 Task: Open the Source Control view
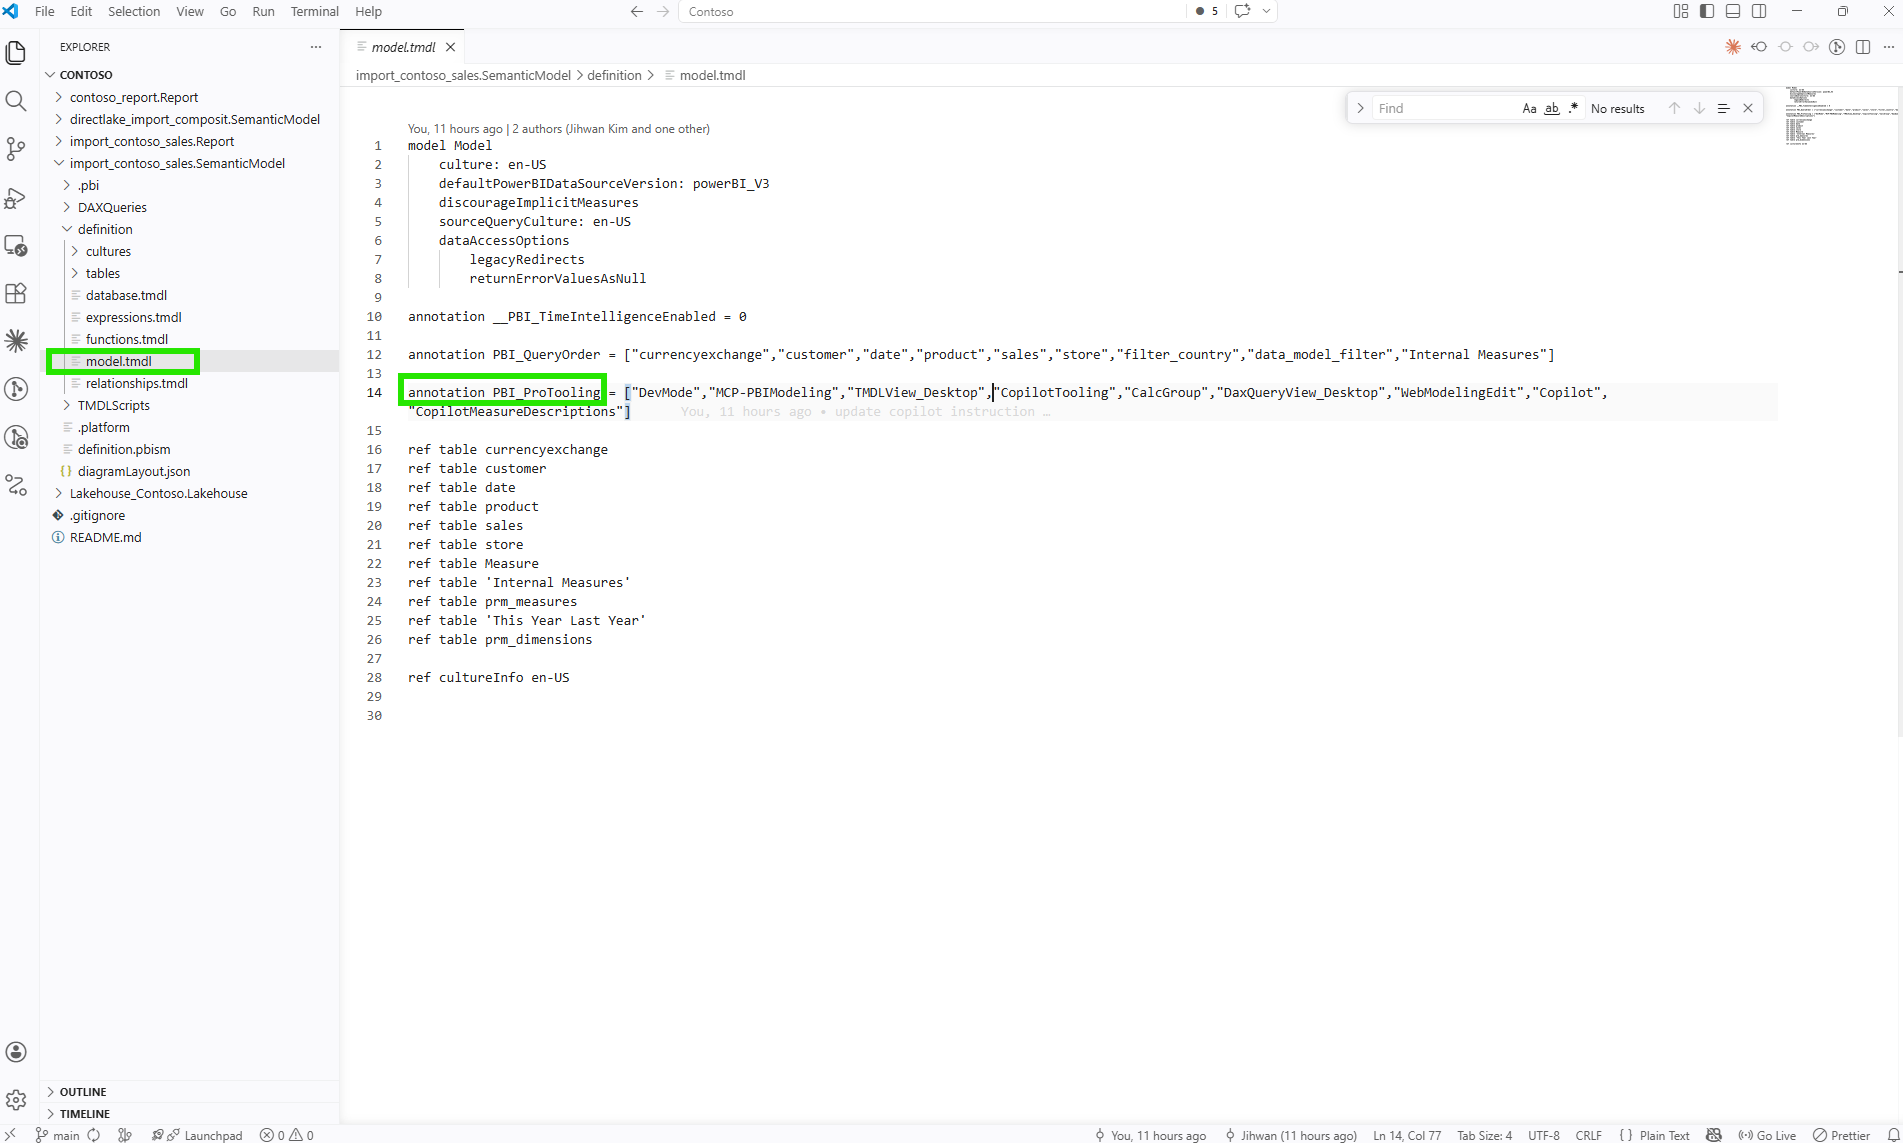tap(16, 149)
